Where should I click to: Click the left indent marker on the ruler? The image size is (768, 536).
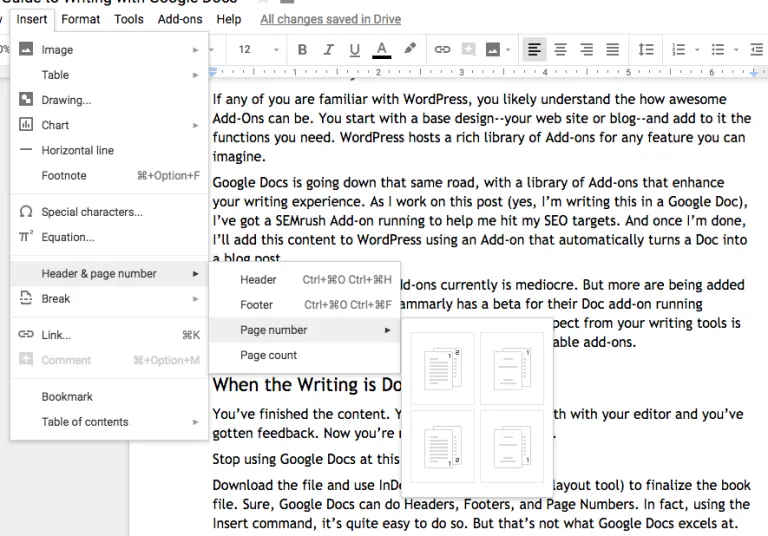[x=213, y=72]
